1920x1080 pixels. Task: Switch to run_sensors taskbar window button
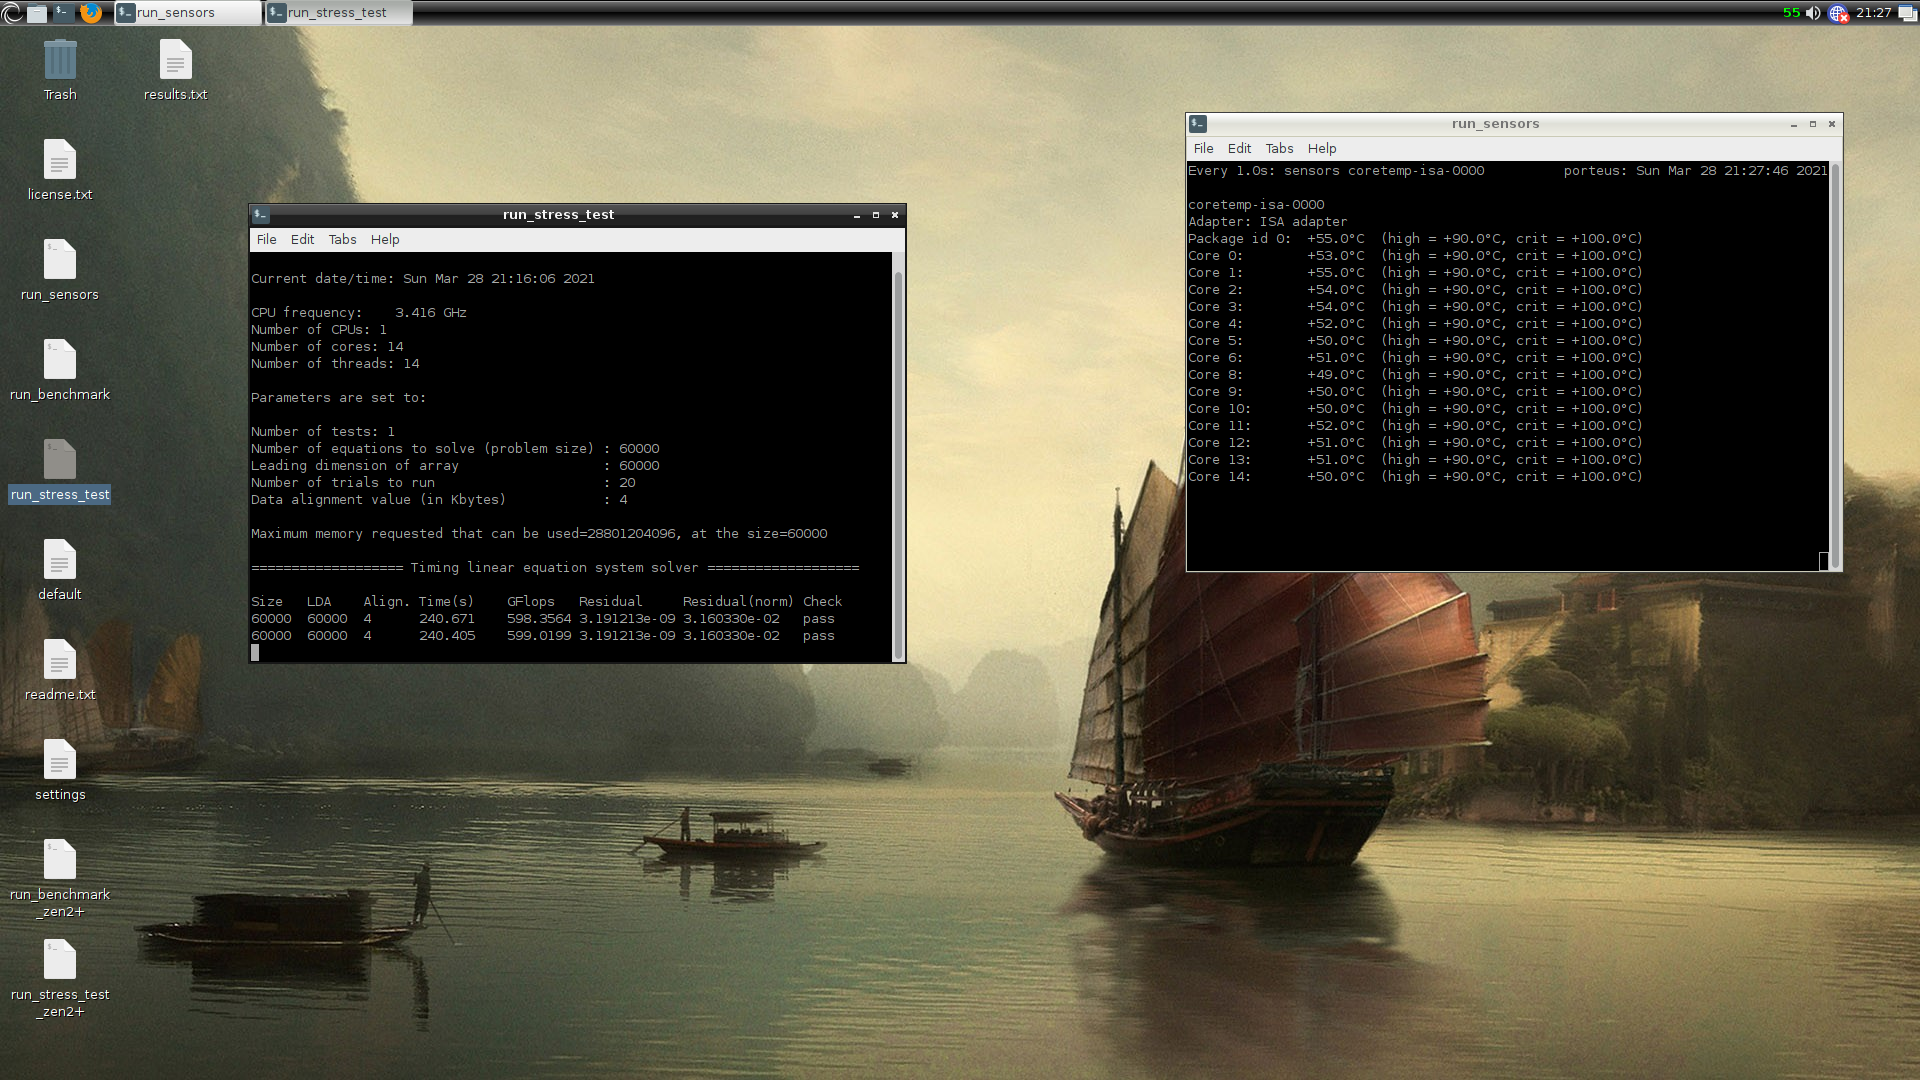[186, 13]
